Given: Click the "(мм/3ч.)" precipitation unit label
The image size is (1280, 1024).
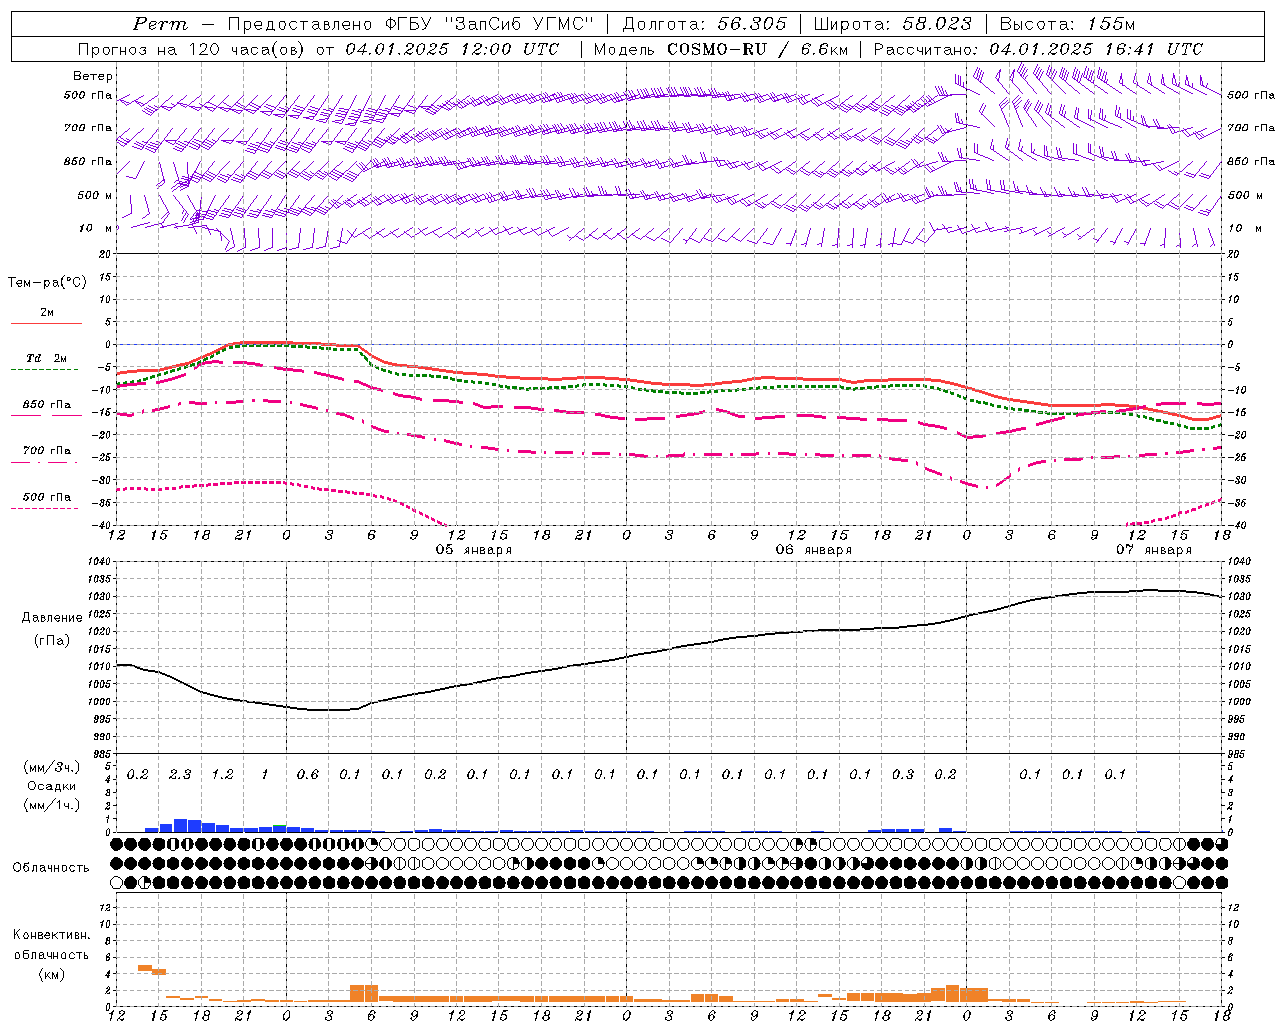Looking at the screenshot, I should click(x=52, y=767).
